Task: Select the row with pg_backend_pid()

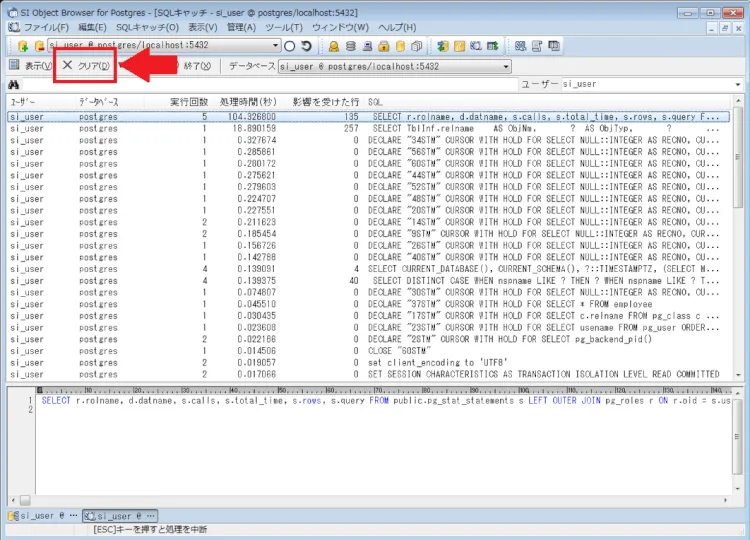Action: click(368, 339)
